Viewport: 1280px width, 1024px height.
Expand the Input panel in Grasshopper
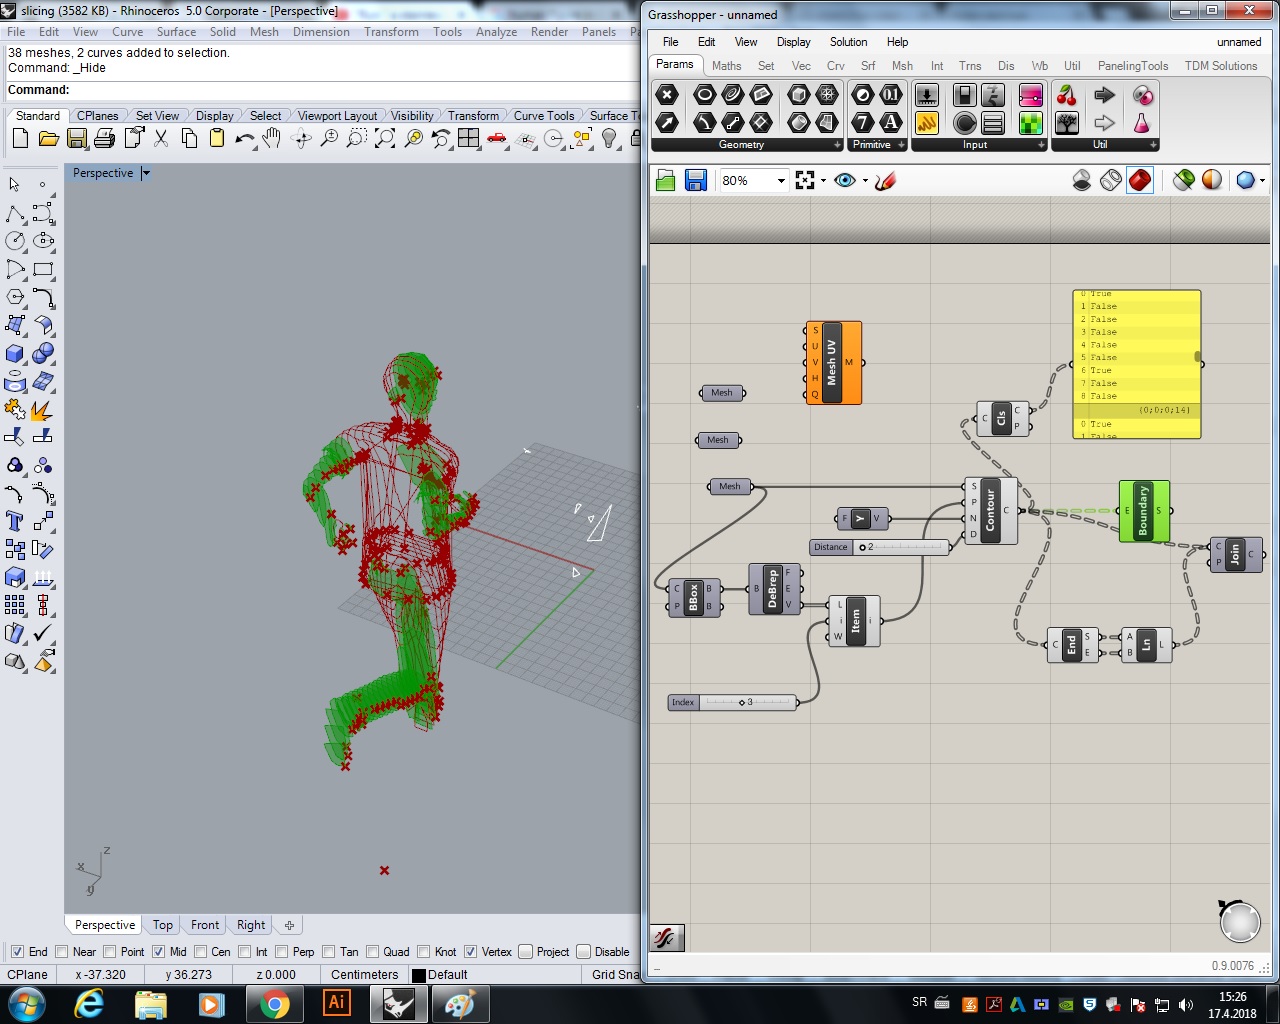(1042, 145)
